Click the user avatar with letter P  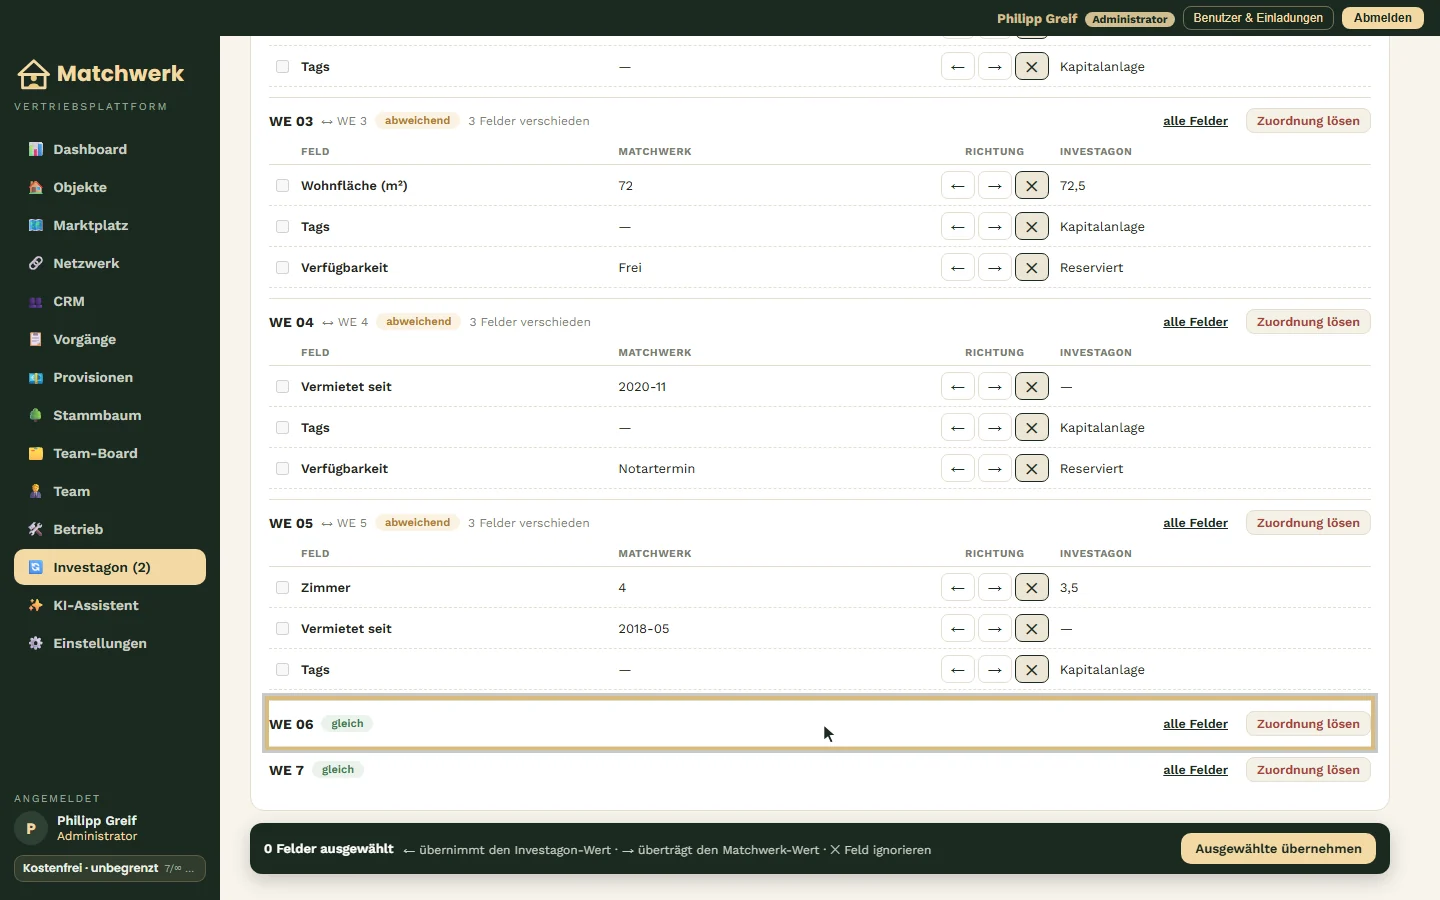pyautogui.click(x=31, y=828)
